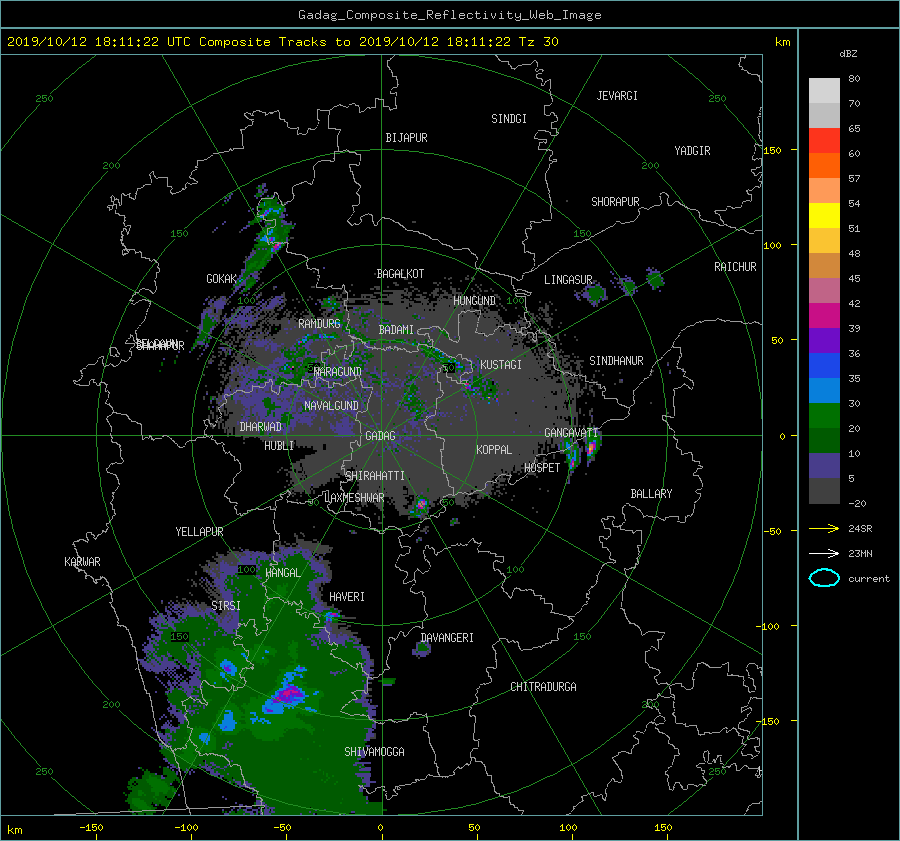Click the HOSPET city label
900x841 pixels.
click(542, 468)
